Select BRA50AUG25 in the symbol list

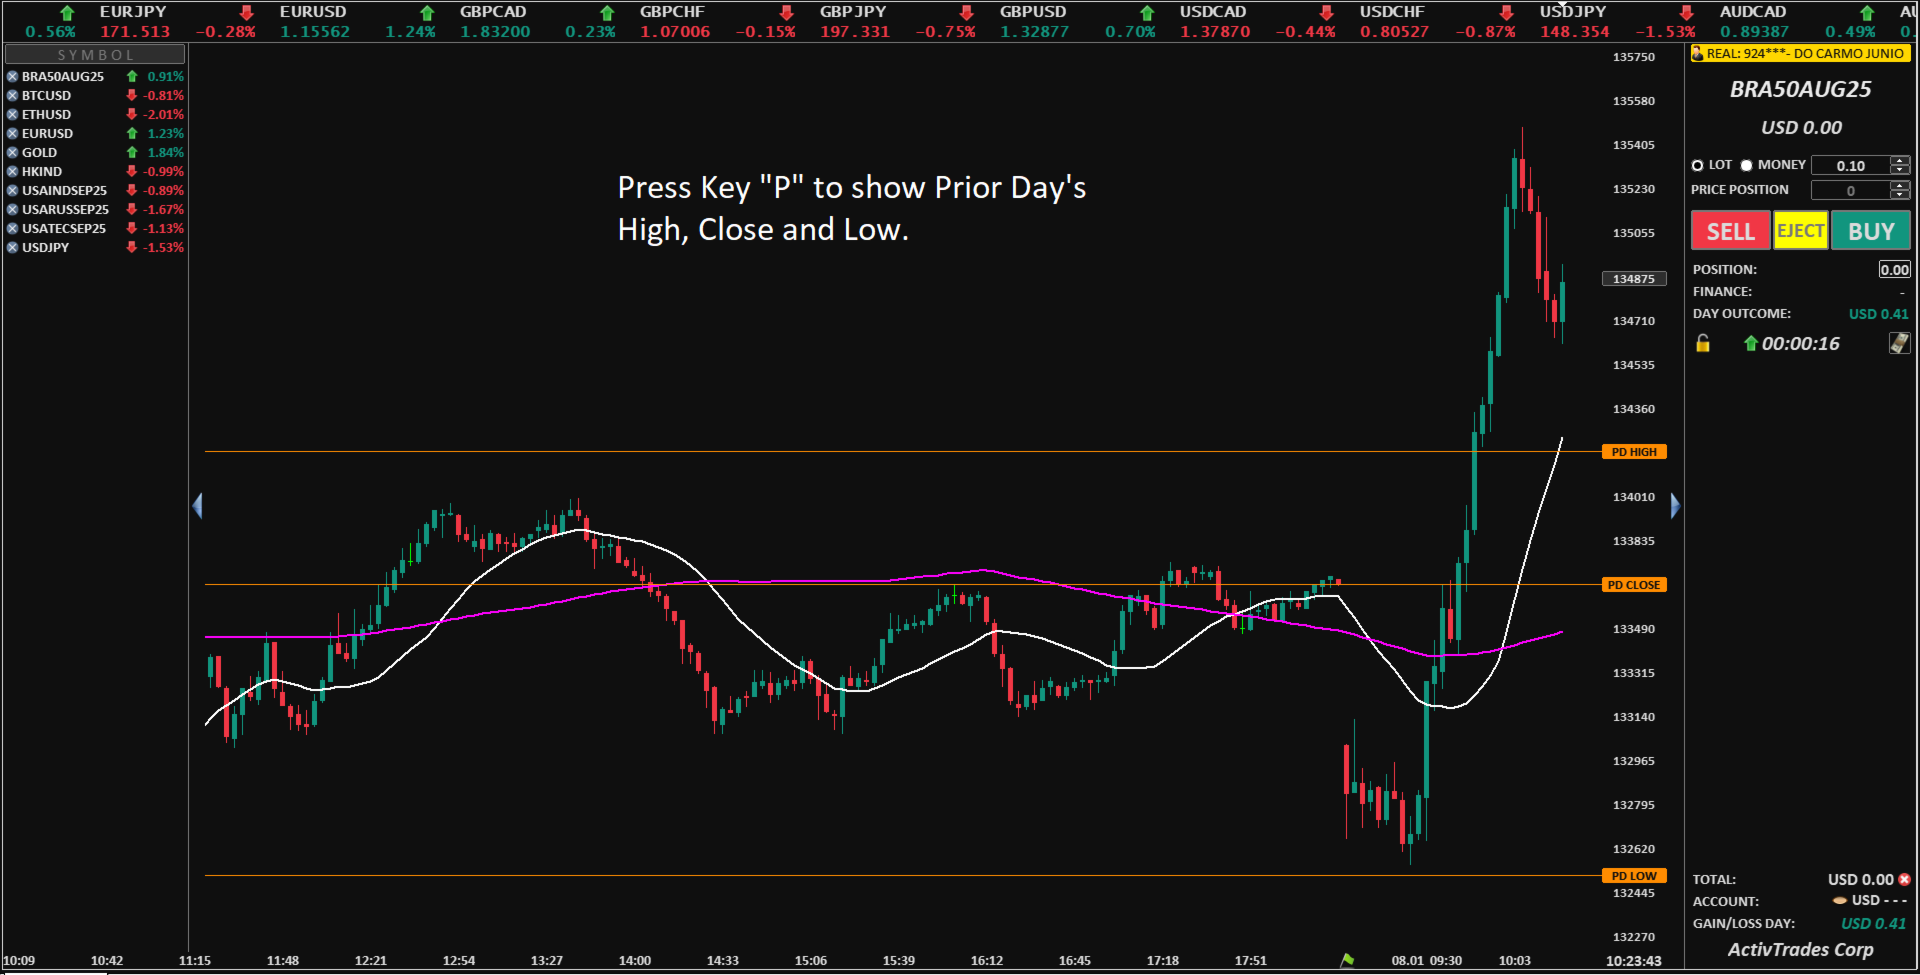(x=63, y=77)
